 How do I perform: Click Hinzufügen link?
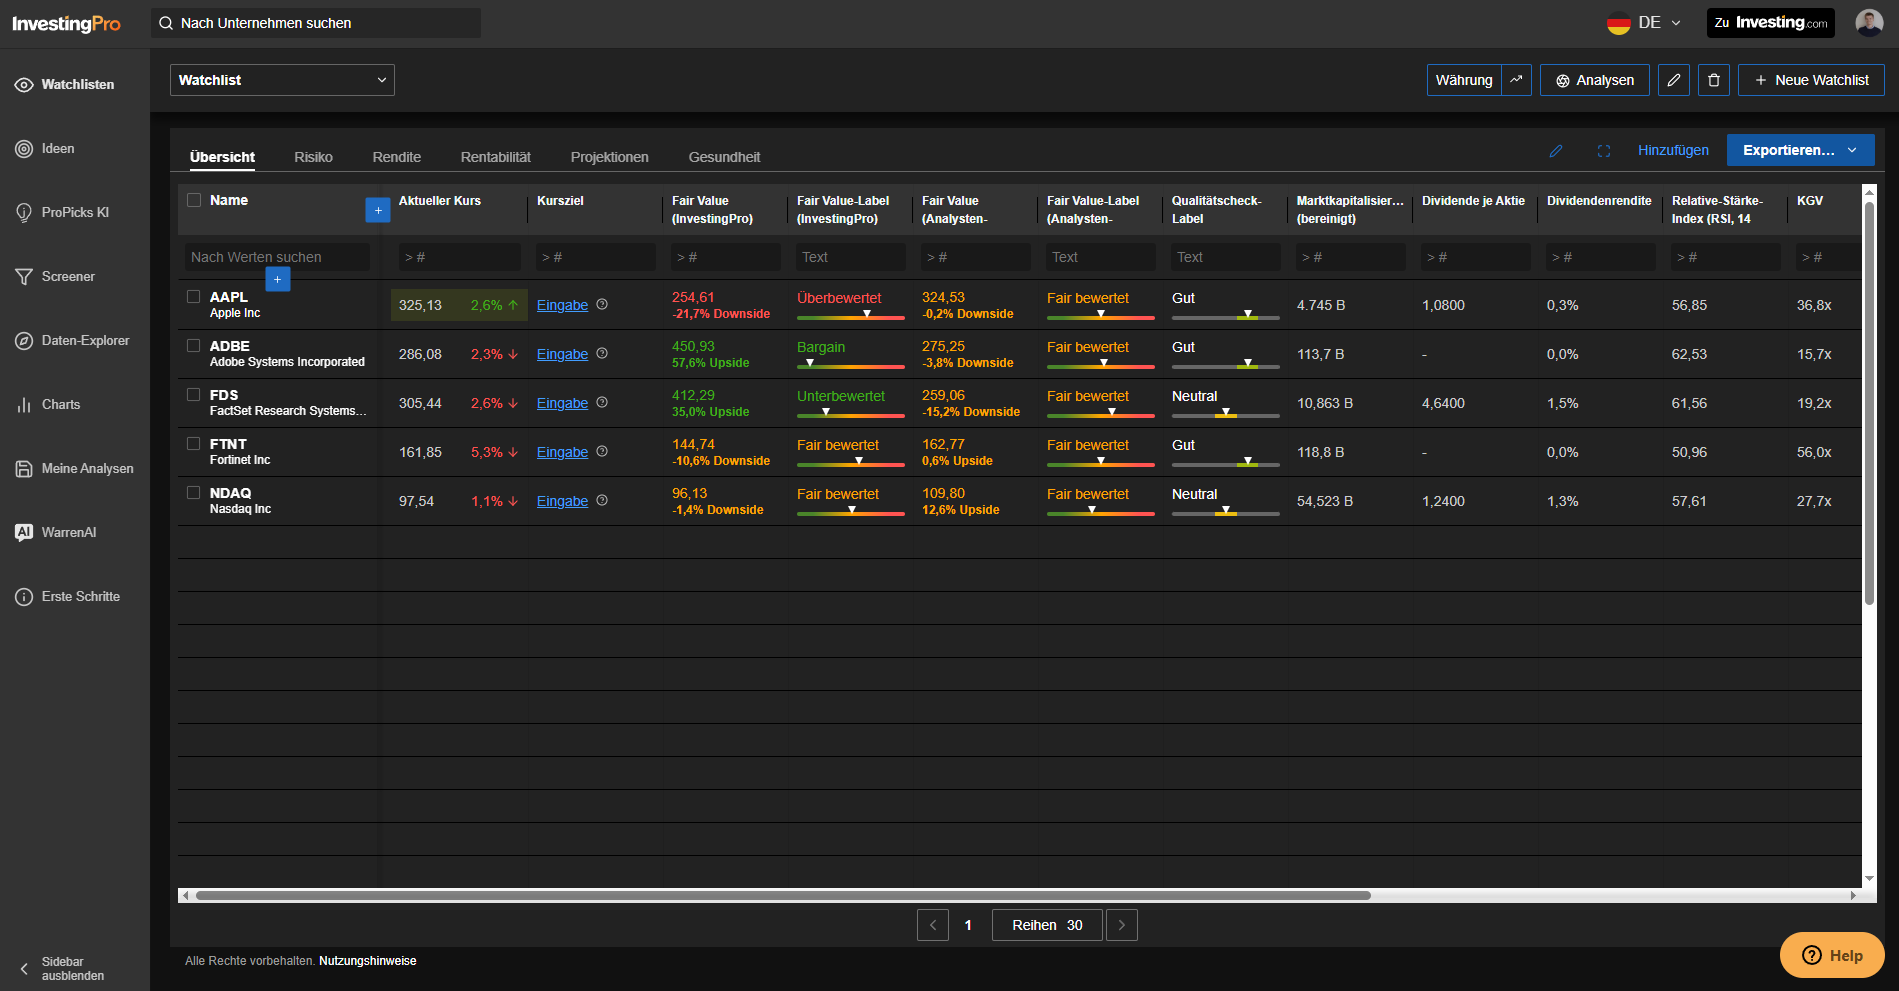1673,150
